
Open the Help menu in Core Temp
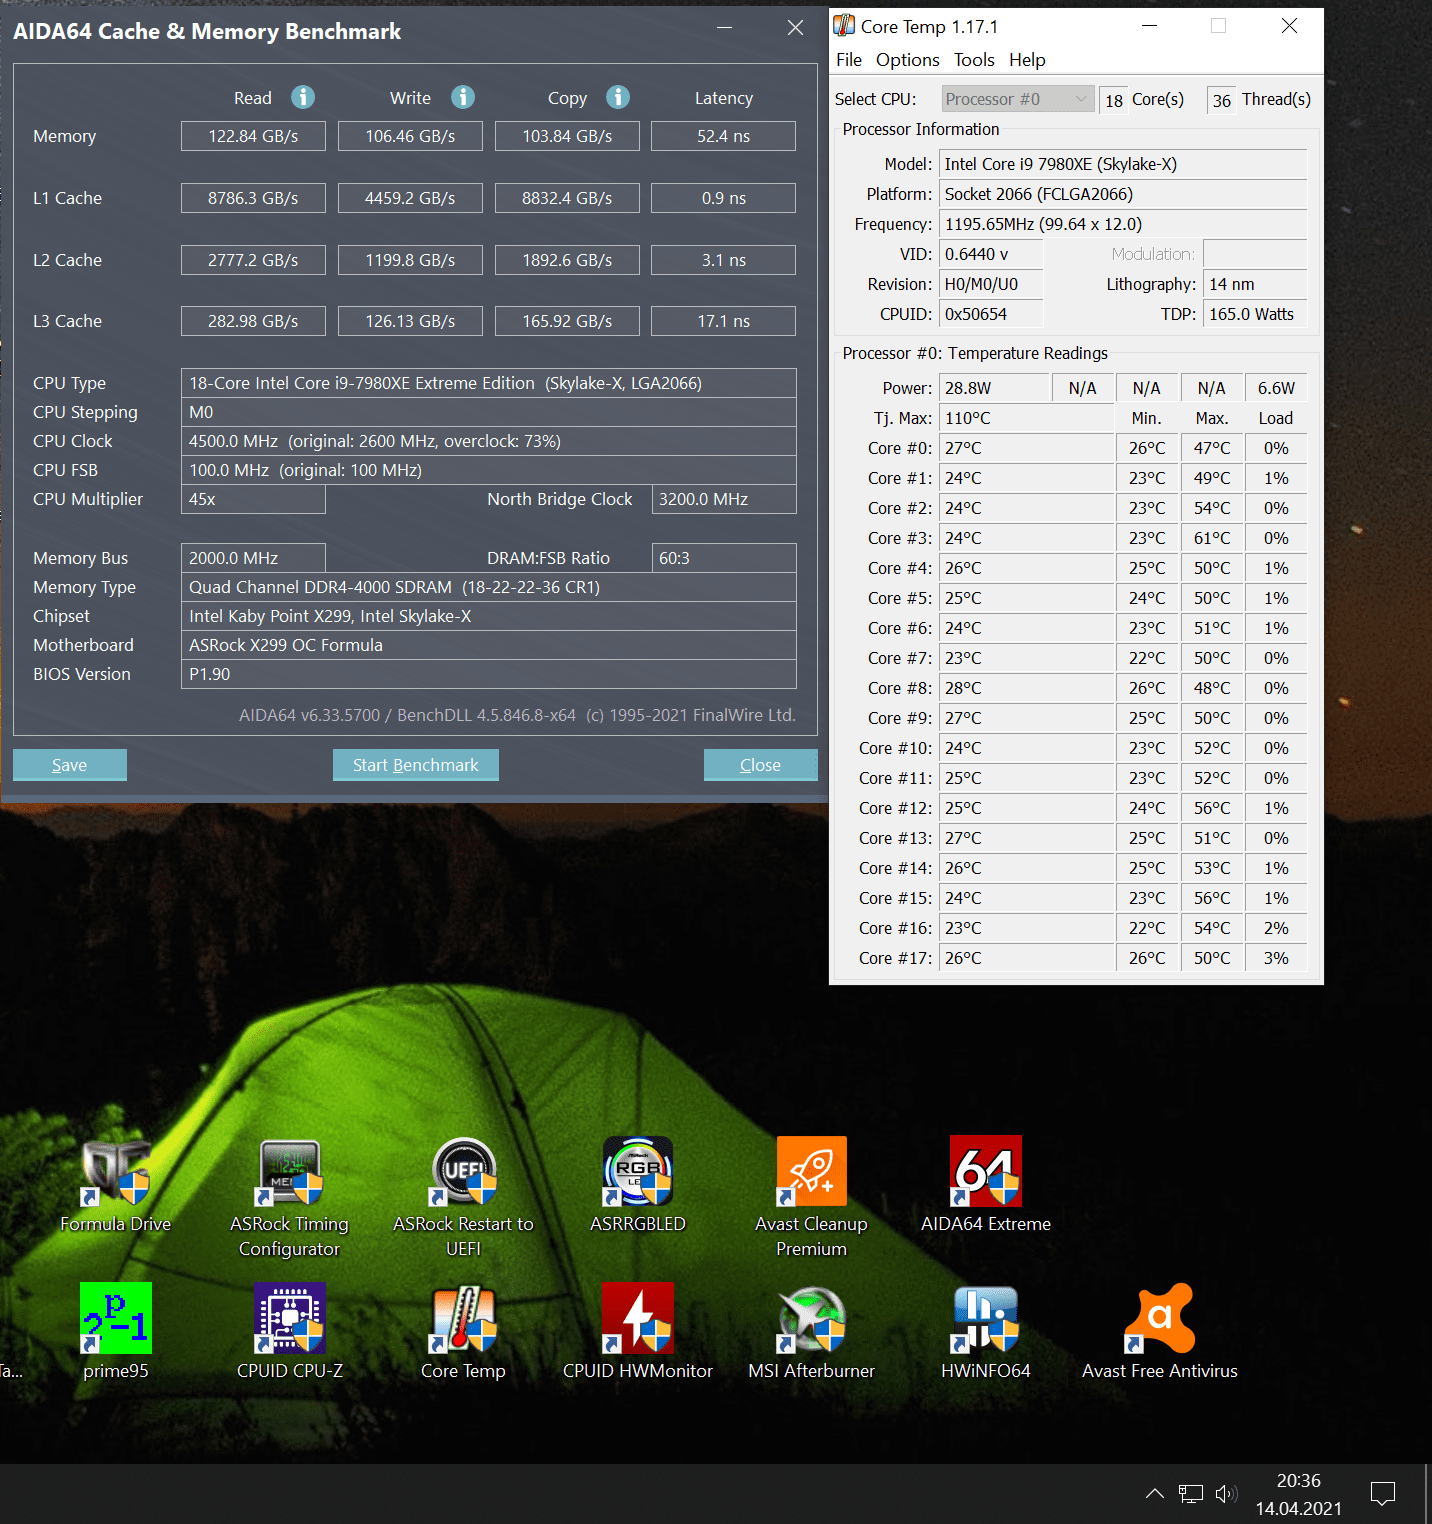click(1027, 60)
